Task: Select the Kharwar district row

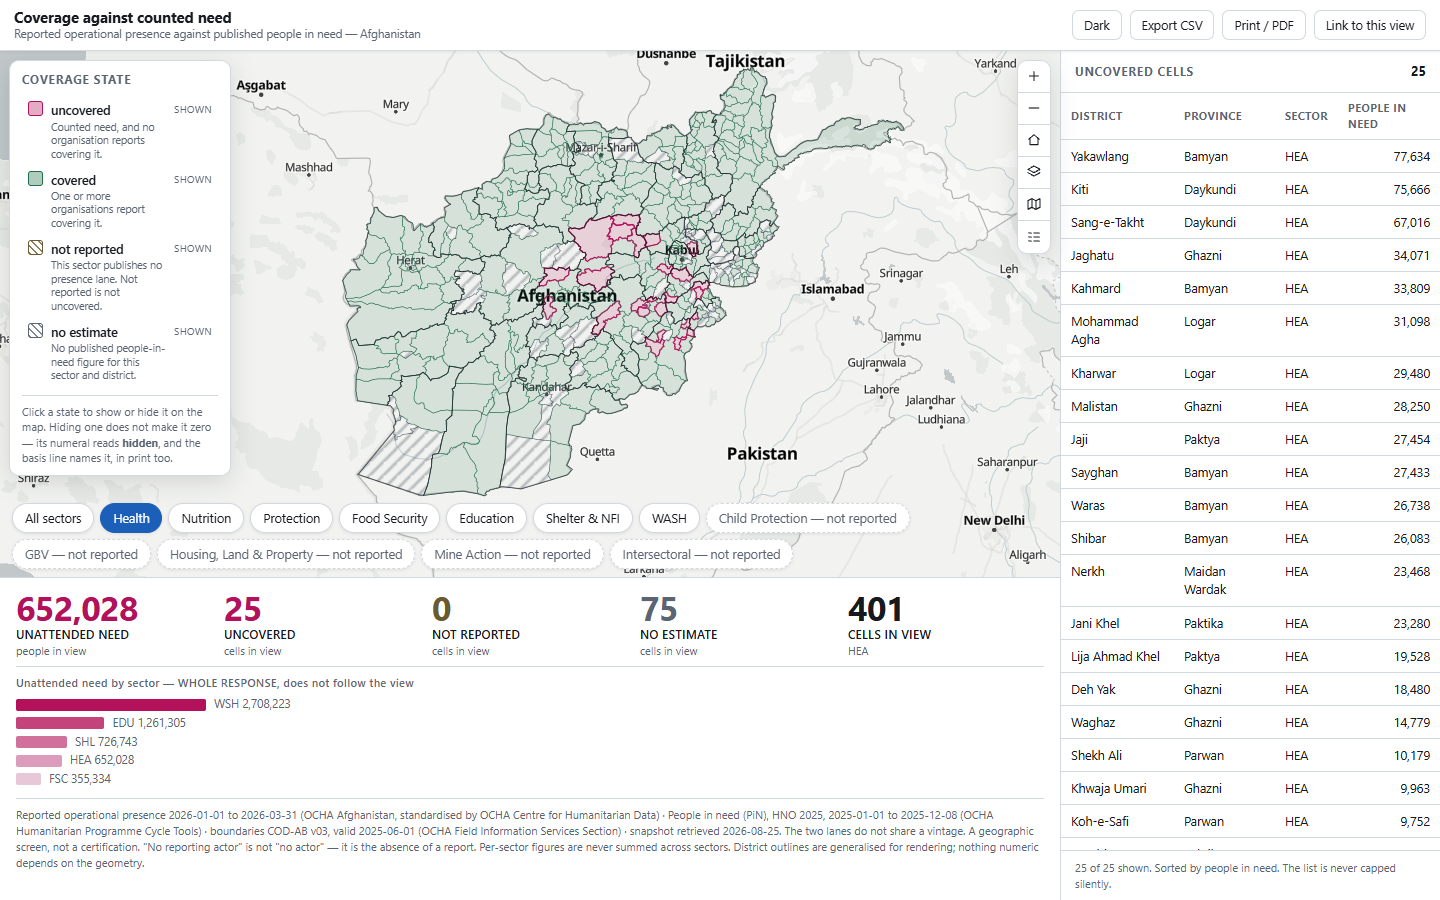Action: pos(1250,373)
